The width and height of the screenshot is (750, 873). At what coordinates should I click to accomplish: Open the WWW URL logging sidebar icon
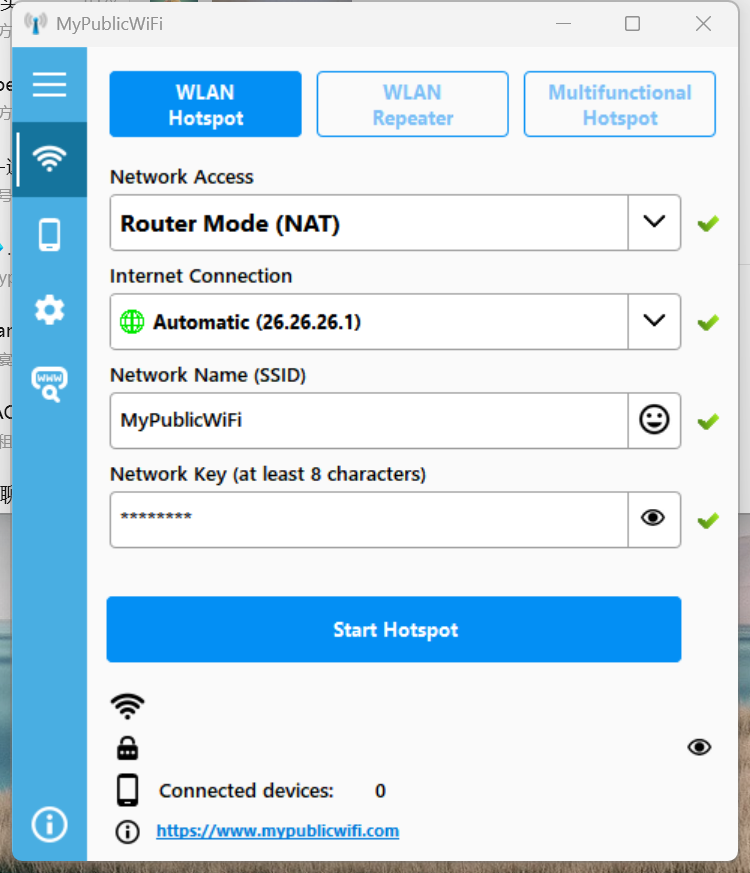(x=49, y=384)
